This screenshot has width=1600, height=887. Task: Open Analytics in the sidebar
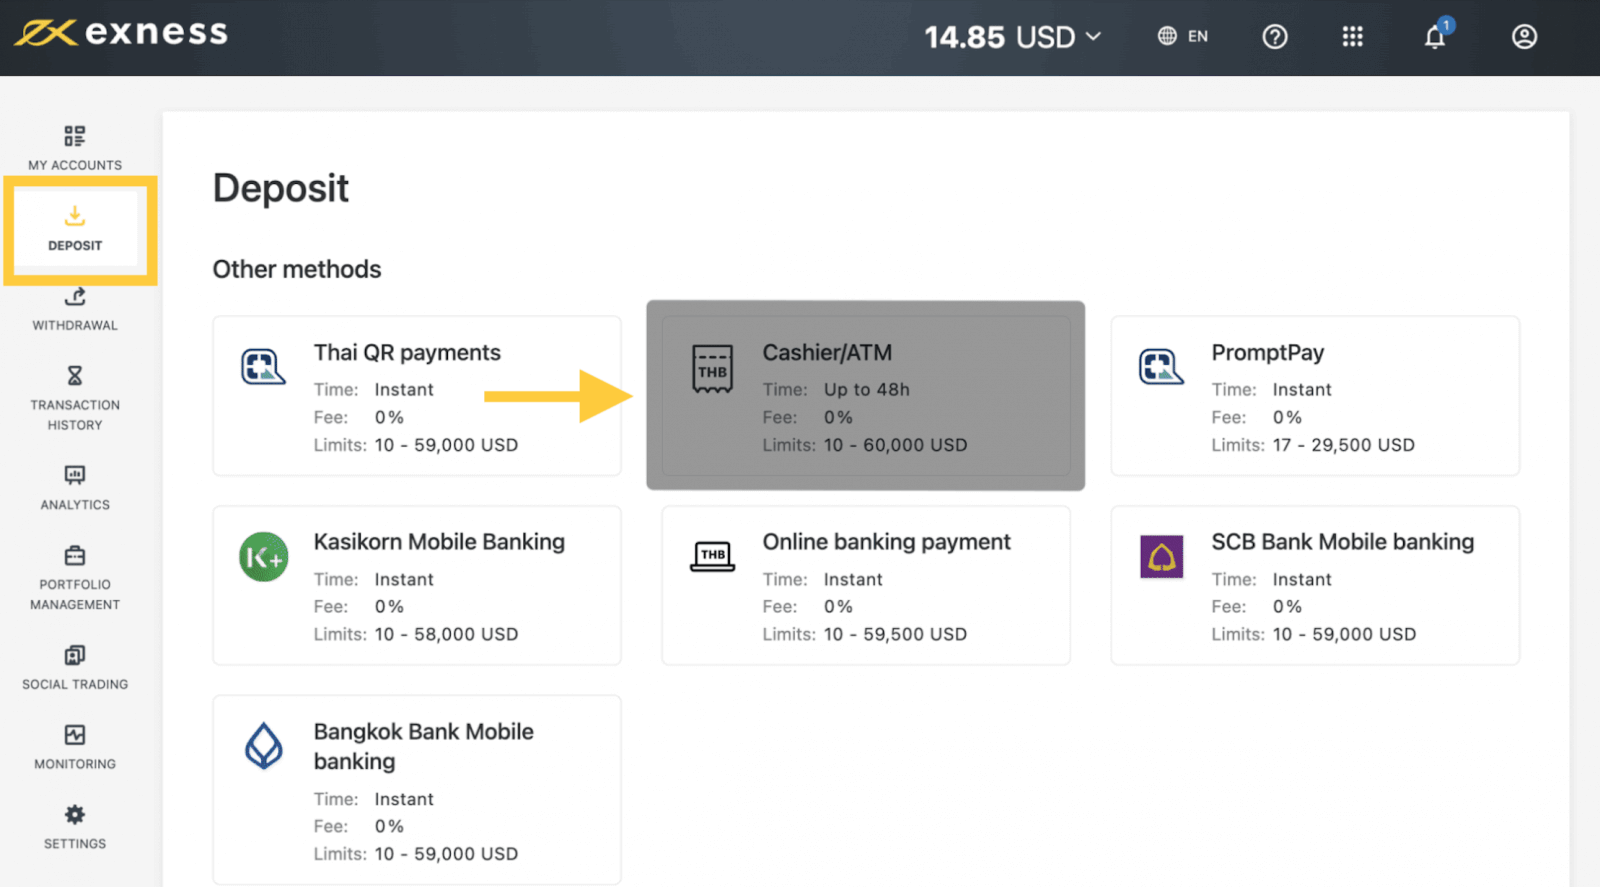pos(75,487)
